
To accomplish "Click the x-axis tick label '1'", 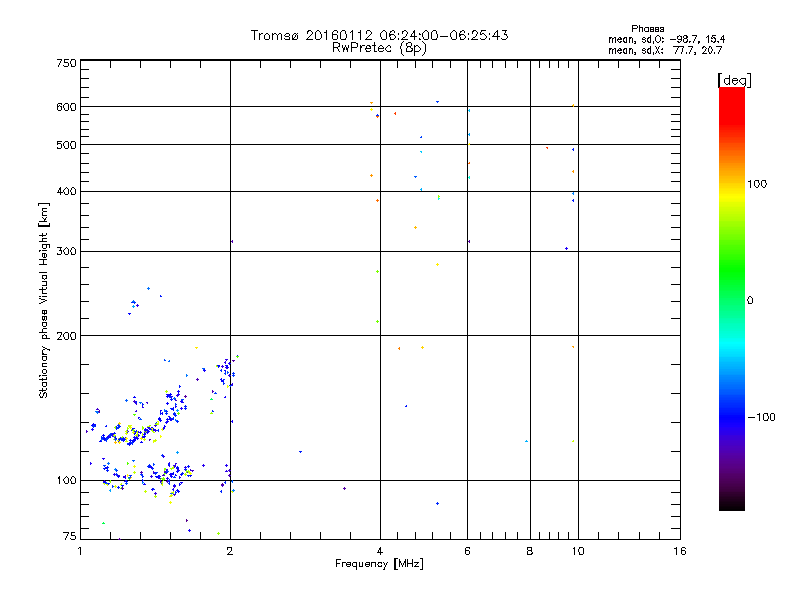I will coord(80,551).
